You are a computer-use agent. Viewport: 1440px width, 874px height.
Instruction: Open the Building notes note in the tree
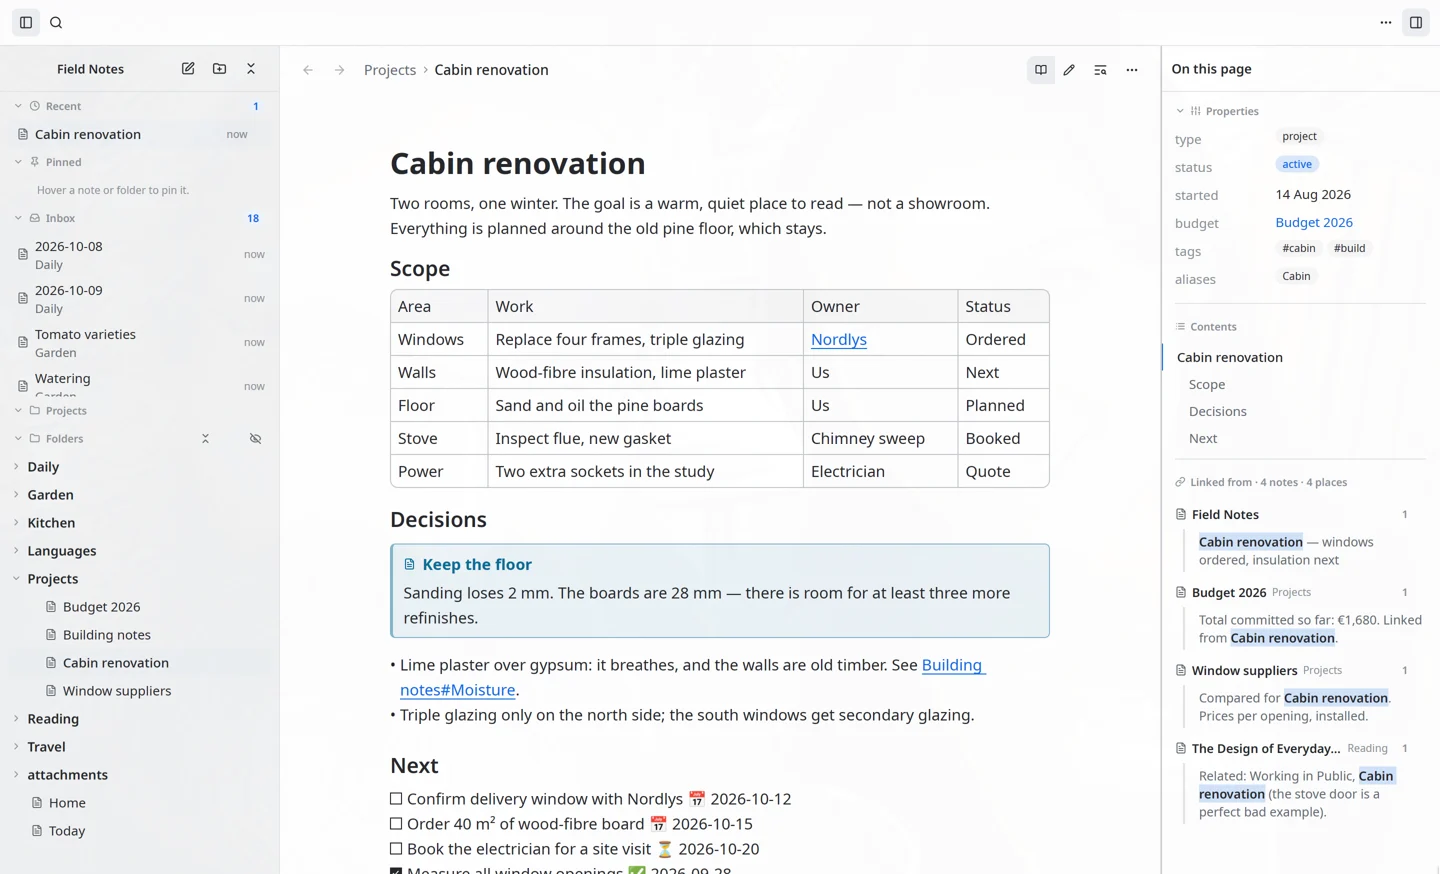pyautogui.click(x=107, y=635)
